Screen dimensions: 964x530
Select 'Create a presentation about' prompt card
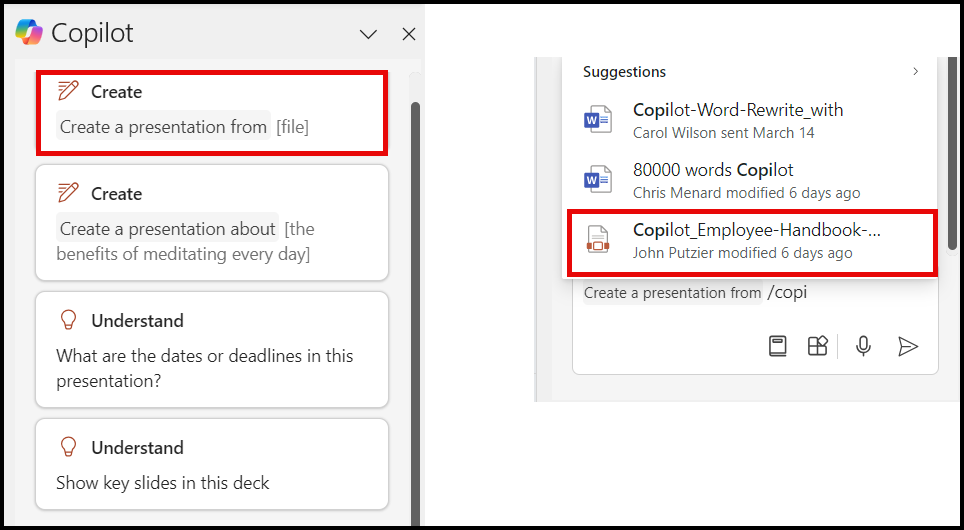[x=212, y=223]
